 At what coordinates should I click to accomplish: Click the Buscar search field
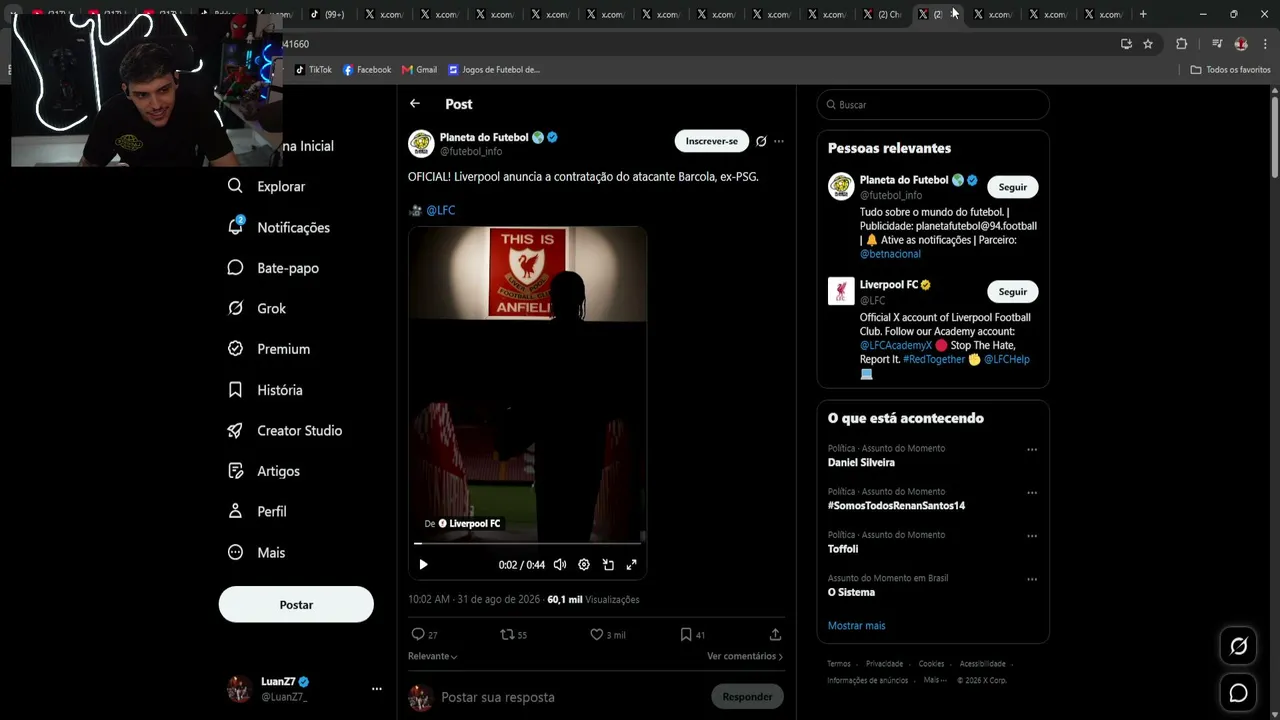933,105
